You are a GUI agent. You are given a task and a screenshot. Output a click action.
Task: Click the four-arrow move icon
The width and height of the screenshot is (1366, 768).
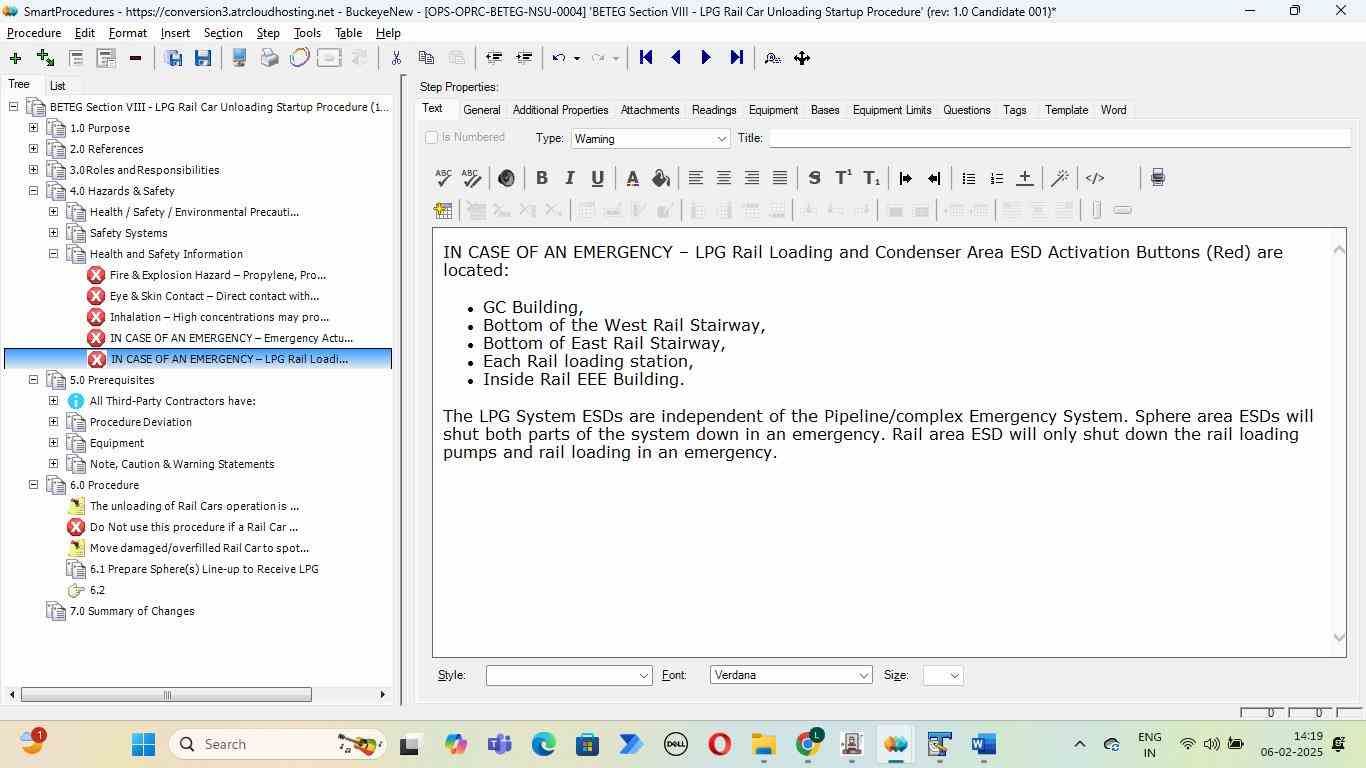click(802, 58)
